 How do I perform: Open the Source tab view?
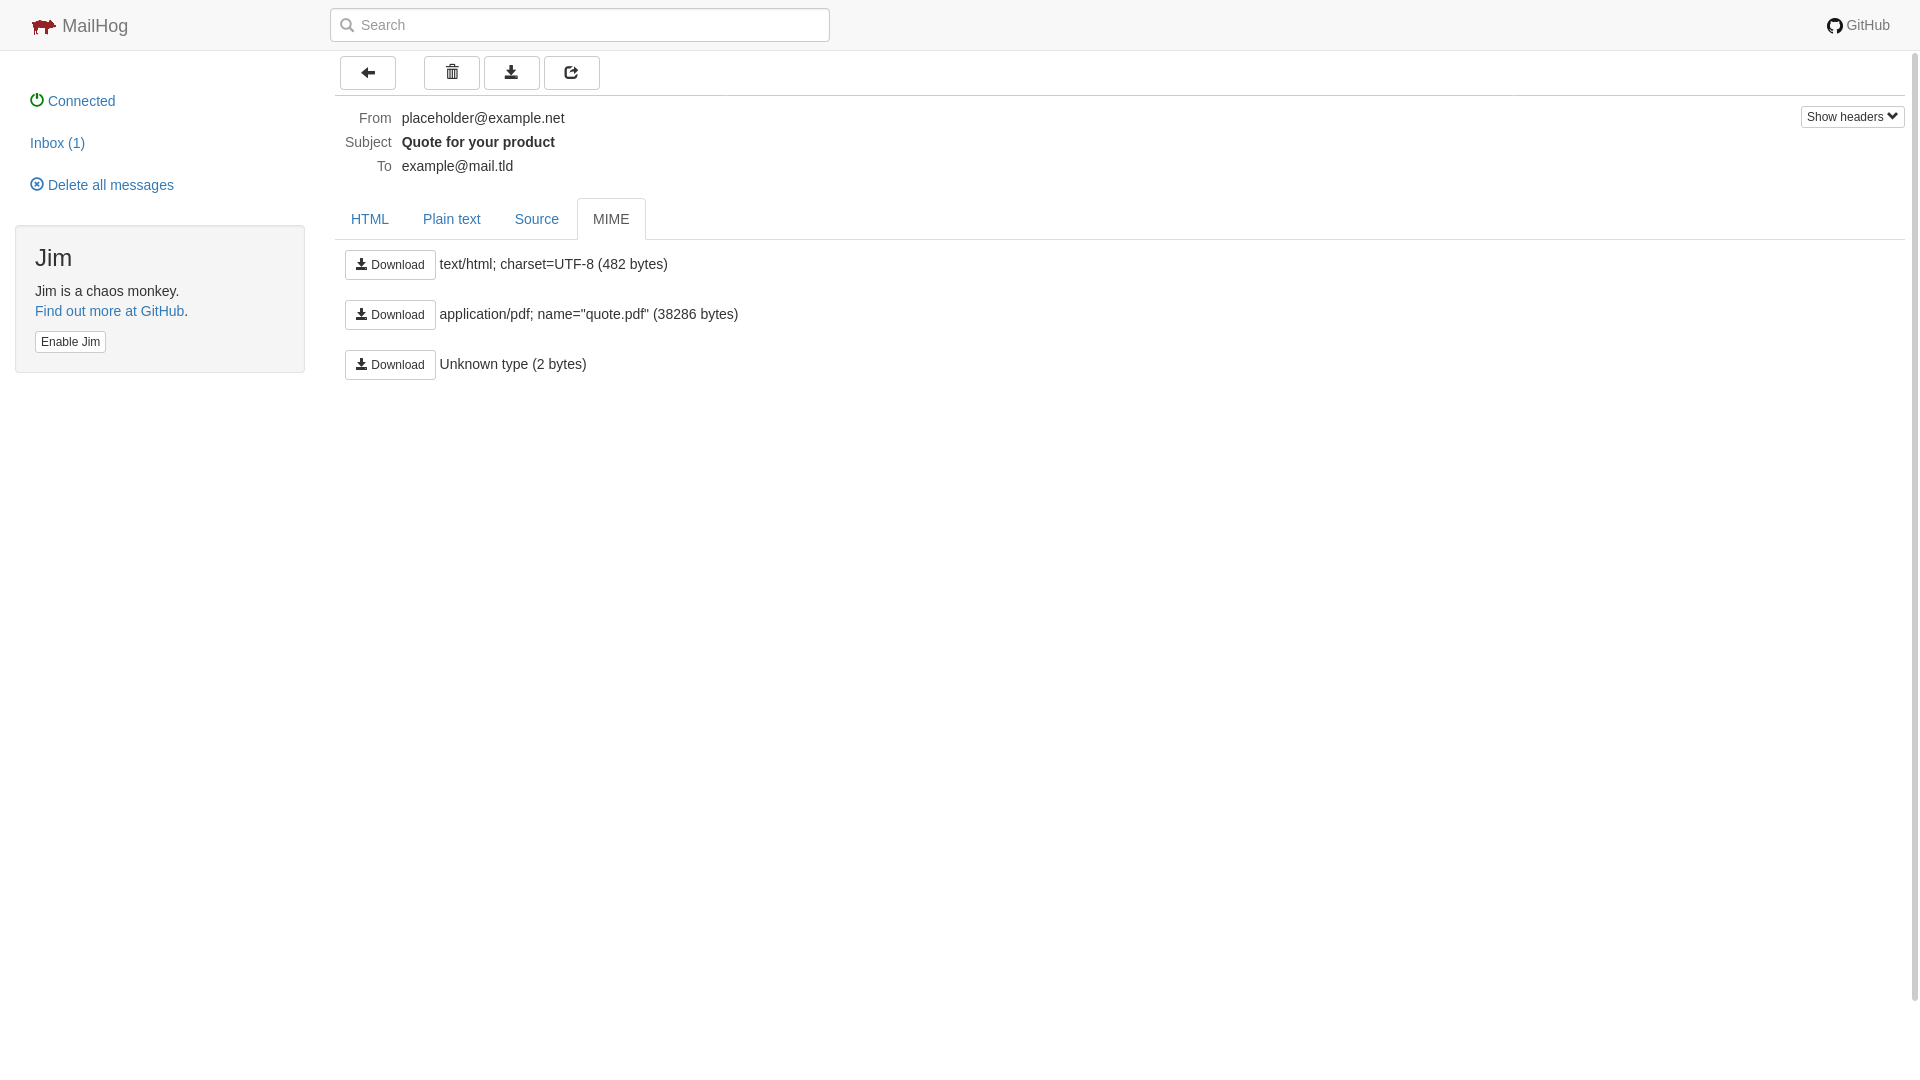click(x=537, y=219)
